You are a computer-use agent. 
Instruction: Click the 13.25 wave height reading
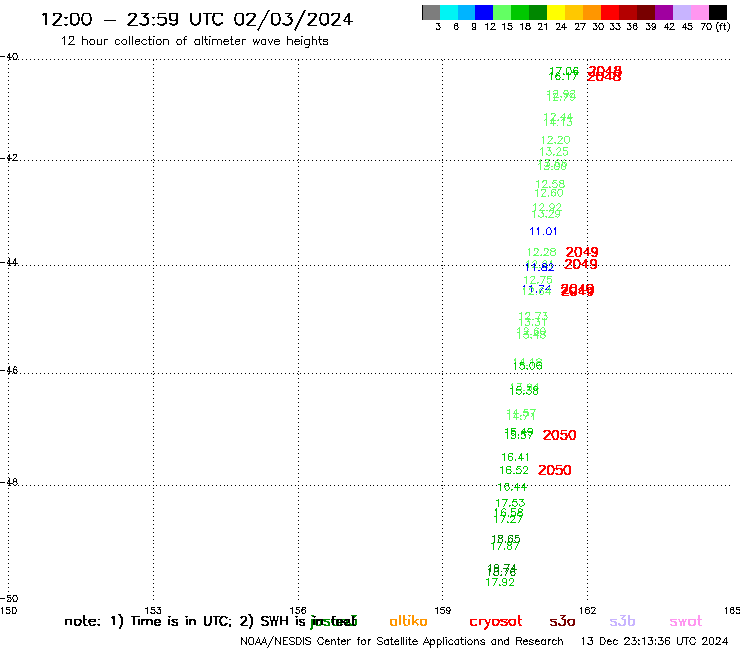pos(554,152)
